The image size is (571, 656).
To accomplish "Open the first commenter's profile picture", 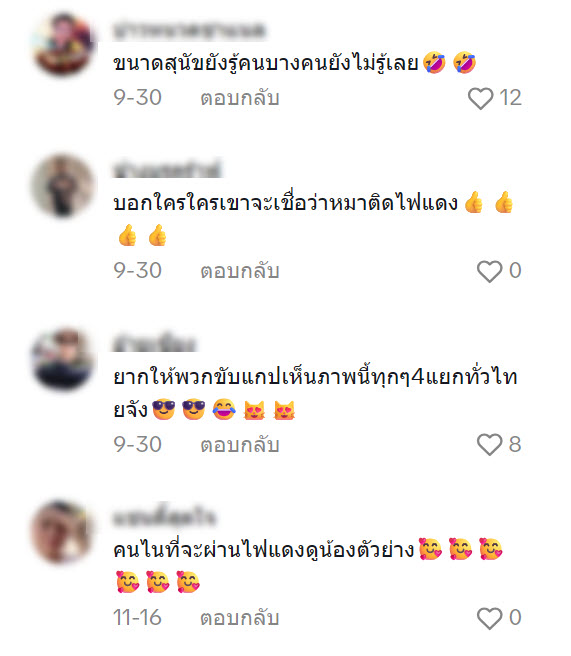I will point(63,44).
